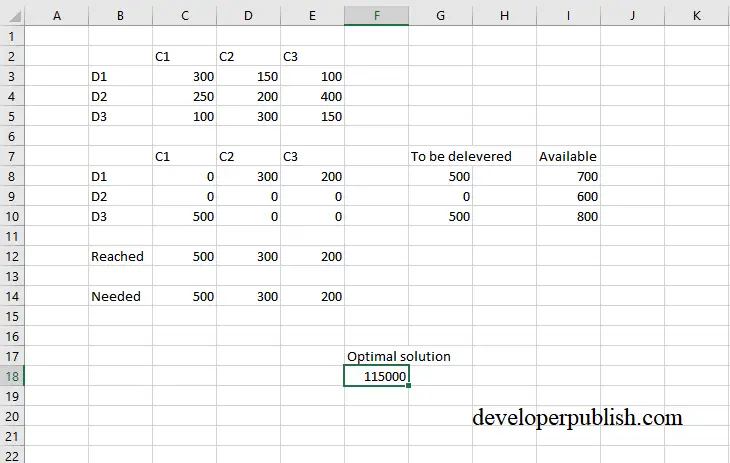Select row 15 header
Image resolution: width=730 pixels, height=463 pixels.
(x=12, y=317)
